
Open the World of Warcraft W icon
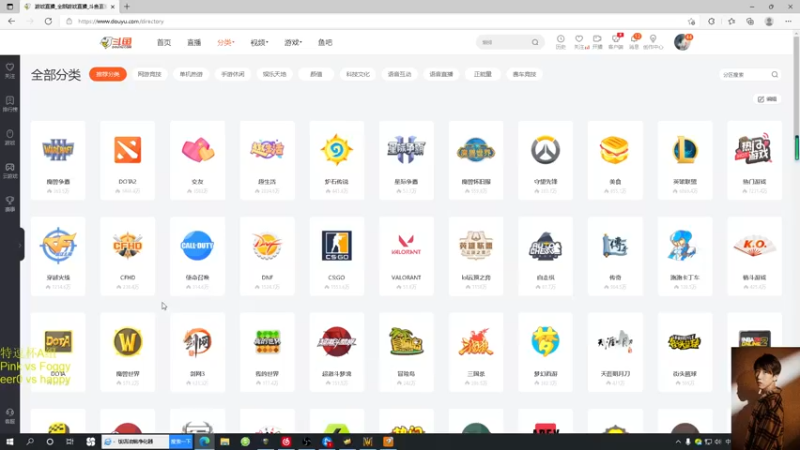(x=128, y=341)
